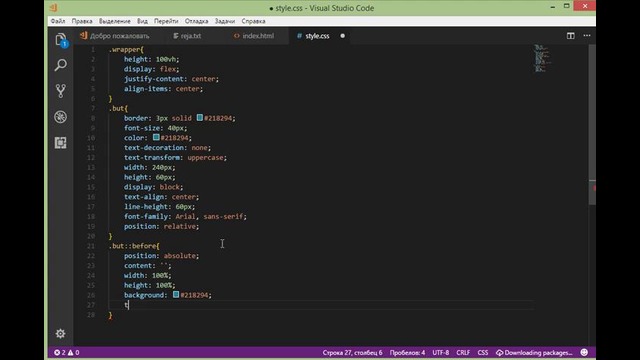Change line endings via CRLF
Image resolution: width=640 pixels, height=360 pixels.
pyautogui.click(x=463, y=353)
